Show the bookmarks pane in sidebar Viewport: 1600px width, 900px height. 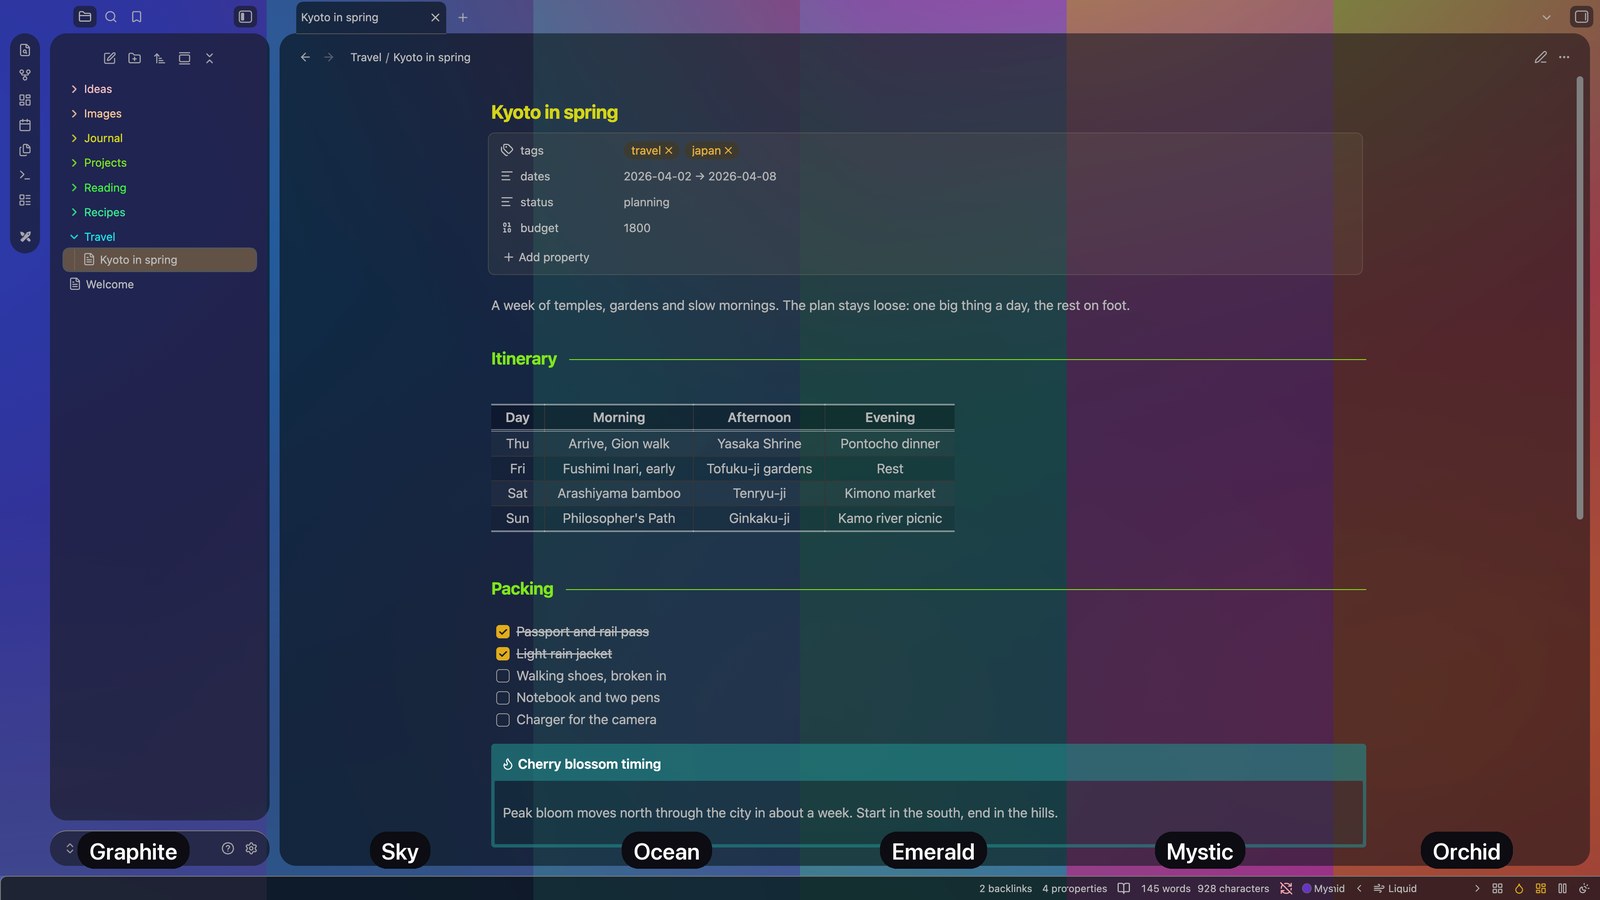click(x=137, y=17)
